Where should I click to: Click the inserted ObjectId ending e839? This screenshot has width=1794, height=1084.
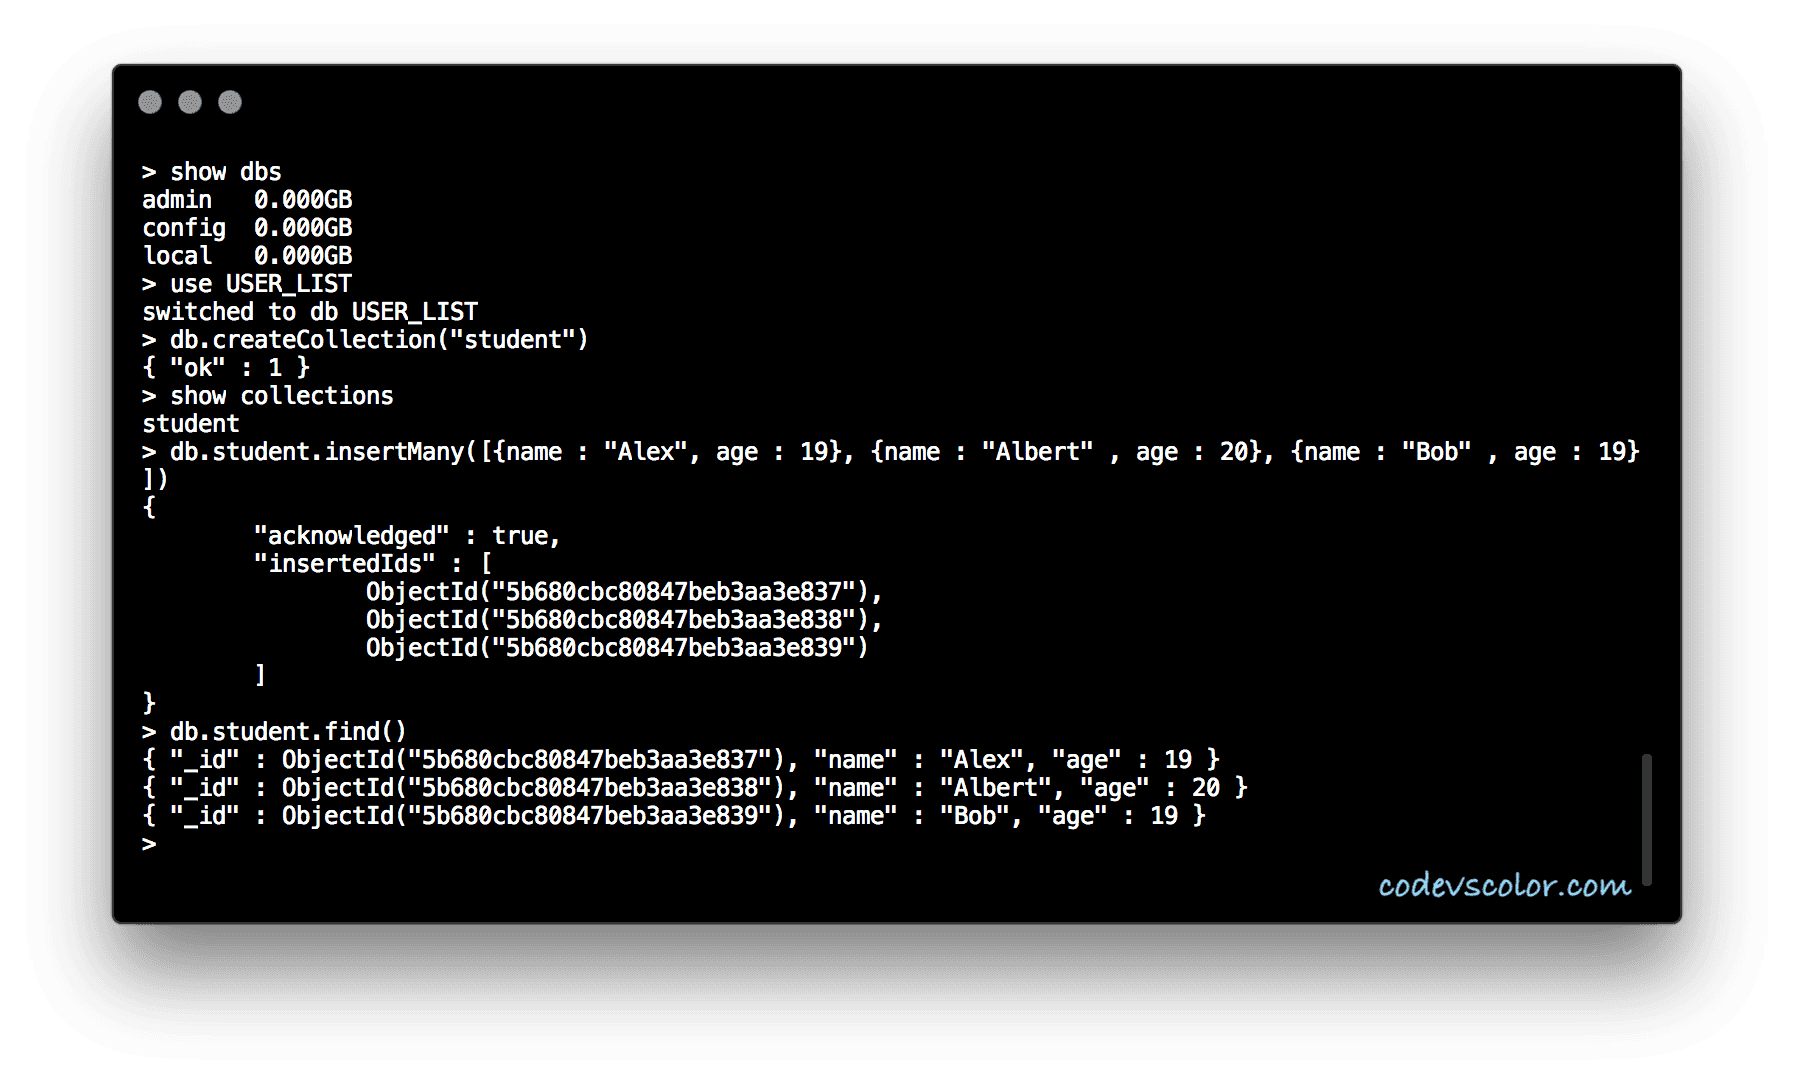[617, 648]
